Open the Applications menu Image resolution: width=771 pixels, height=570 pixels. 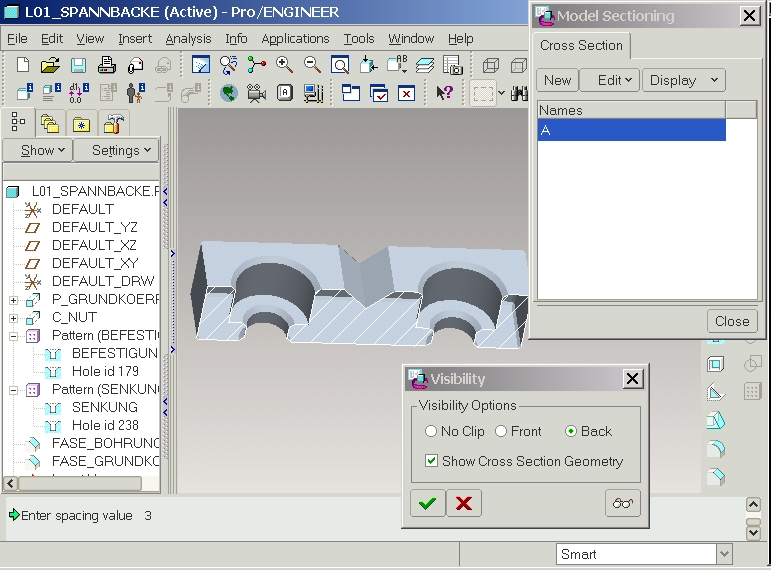pyautogui.click(x=294, y=39)
